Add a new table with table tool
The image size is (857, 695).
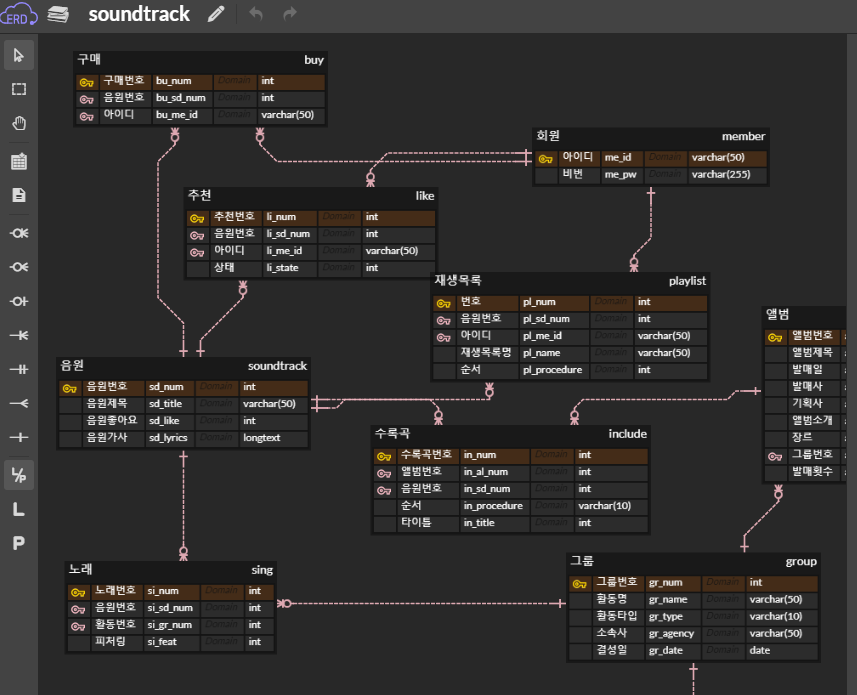19,162
